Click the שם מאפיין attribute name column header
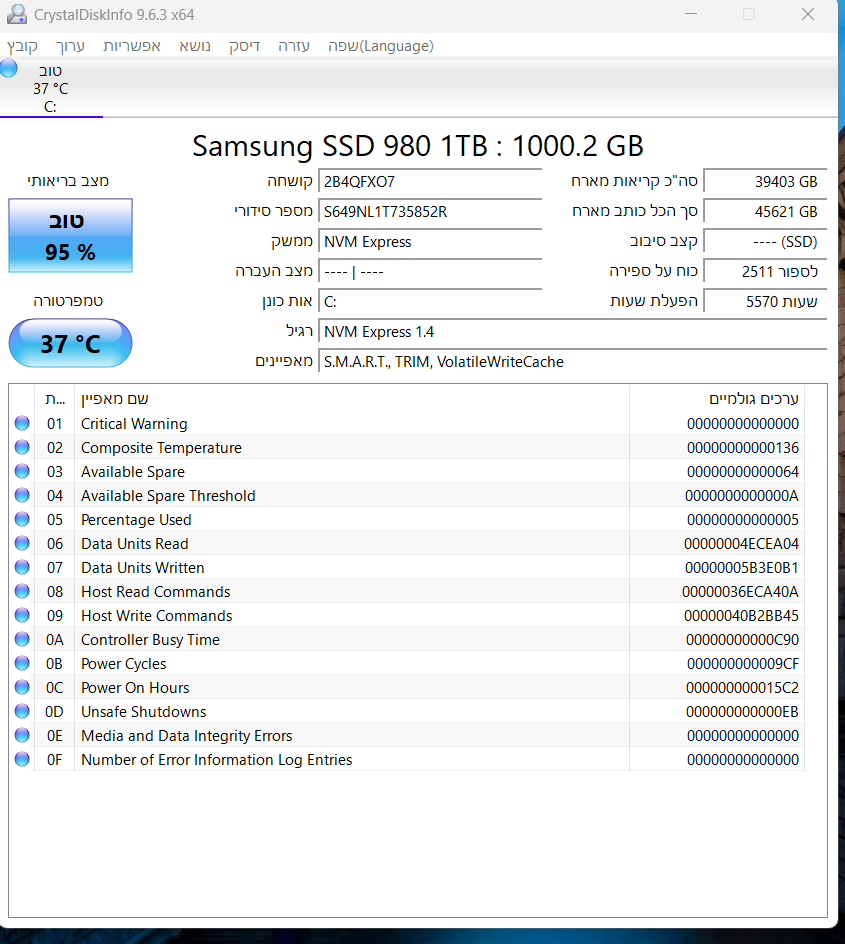The width and height of the screenshot is (845, 944). pos(351,399)
